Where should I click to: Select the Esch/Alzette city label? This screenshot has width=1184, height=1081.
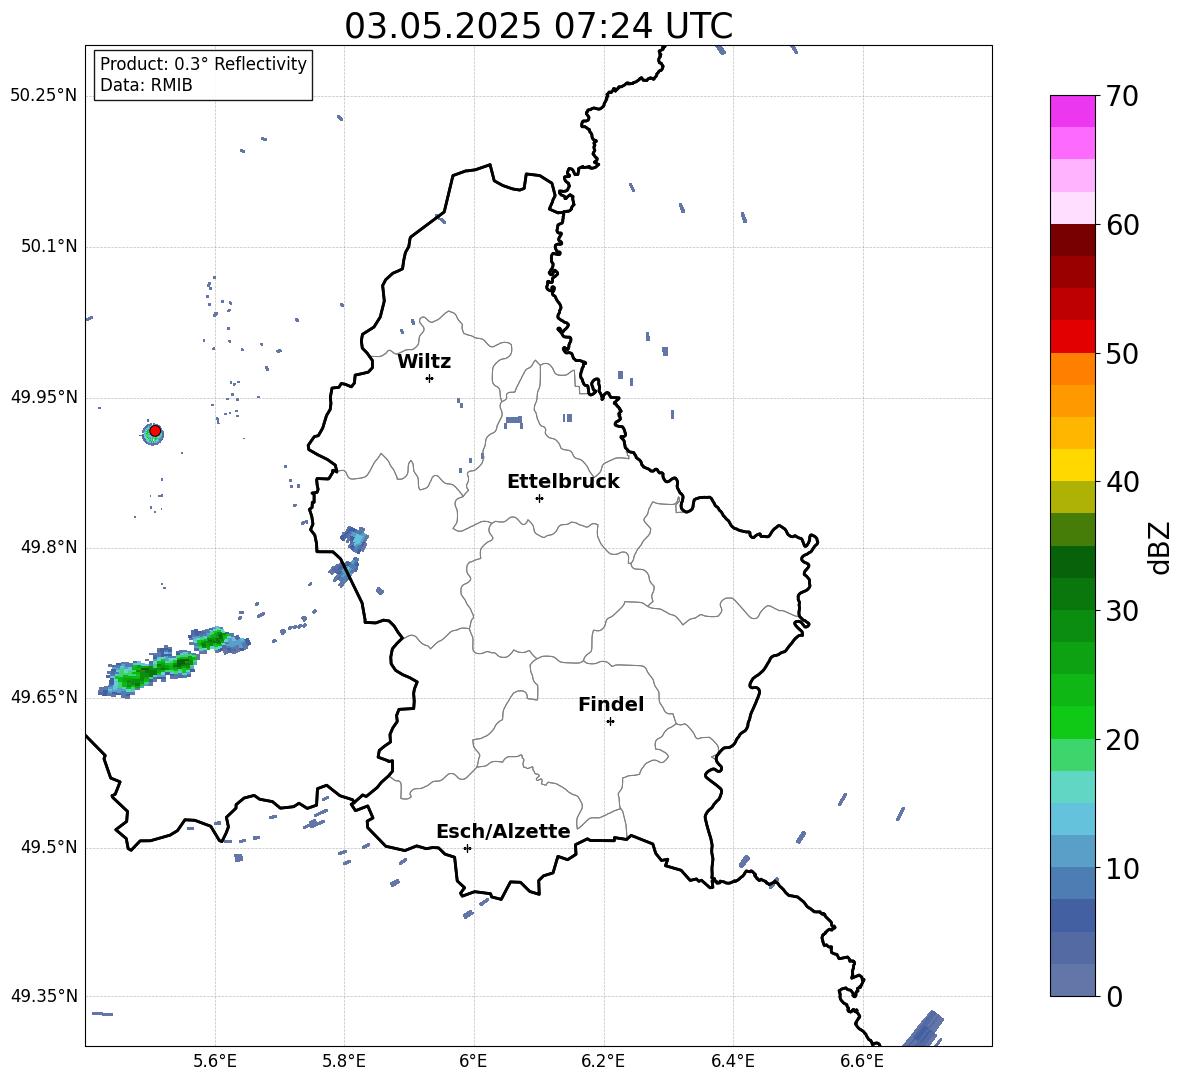[503, 831]
